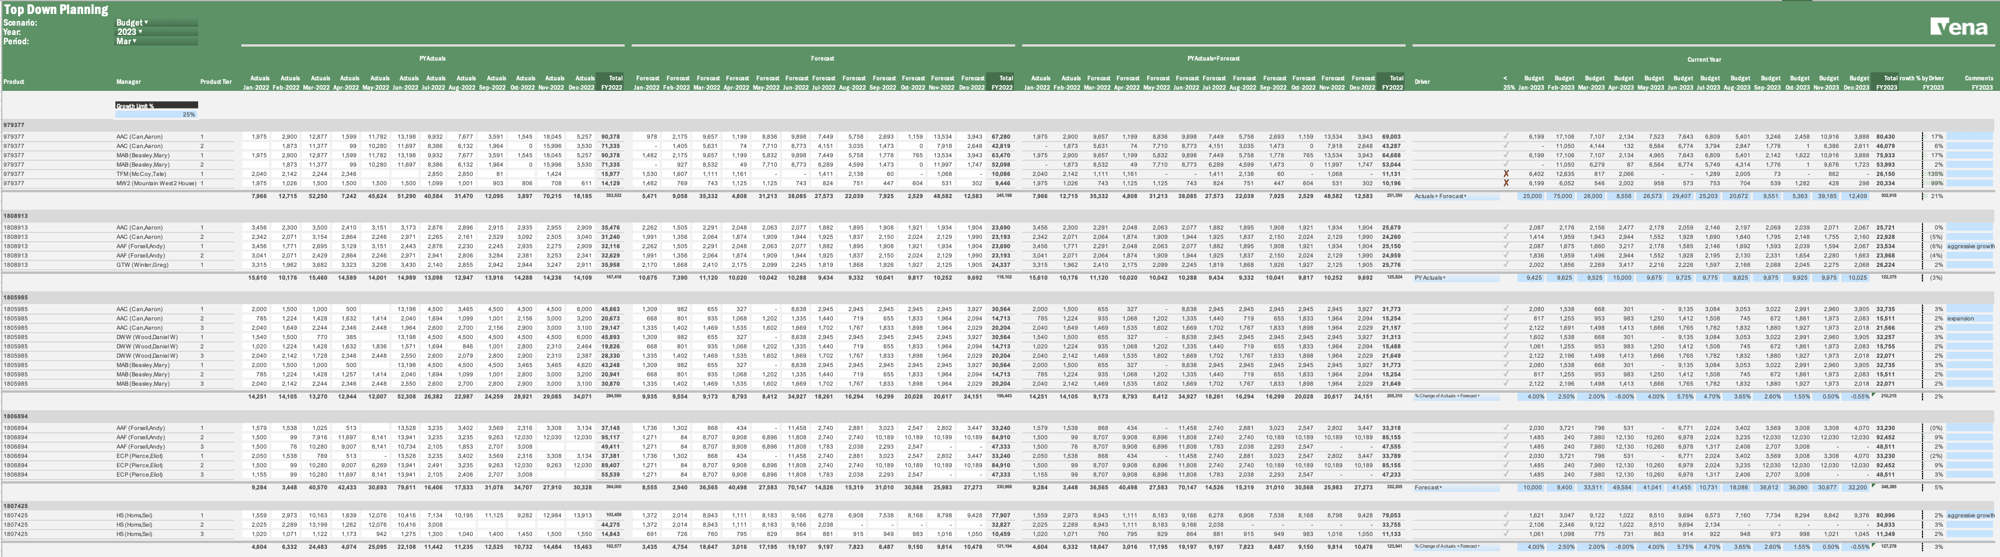The image size is (2000, 557).
Task: Click the 99% growth by driver value
Action: tap(1935, 183)
